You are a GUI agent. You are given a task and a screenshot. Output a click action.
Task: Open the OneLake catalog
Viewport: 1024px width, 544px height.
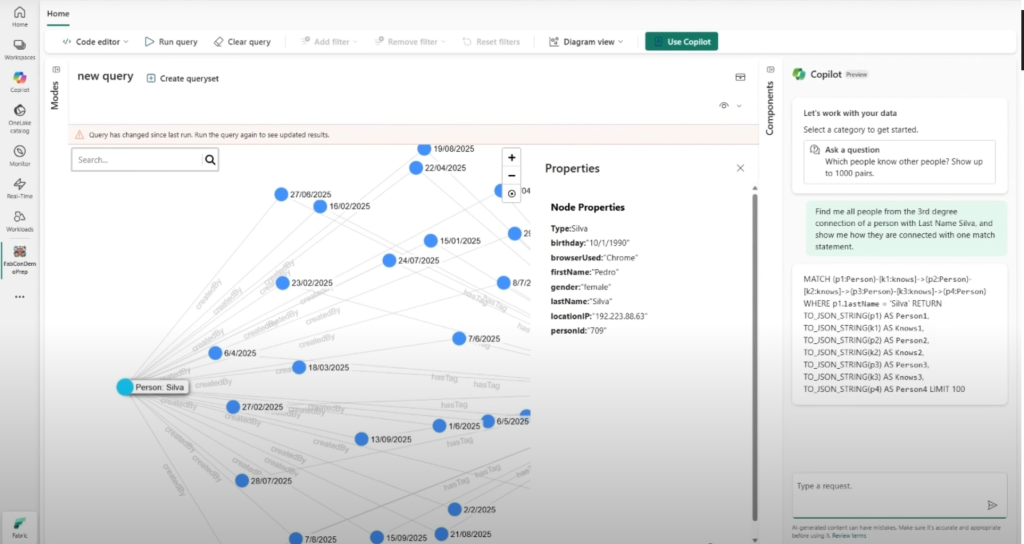click(x=20, y=119)
